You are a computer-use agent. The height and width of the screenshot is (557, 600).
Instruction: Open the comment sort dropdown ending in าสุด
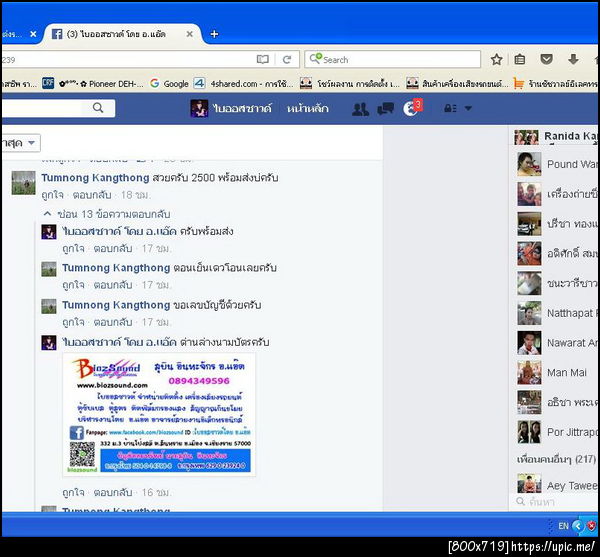click(20, 143)
